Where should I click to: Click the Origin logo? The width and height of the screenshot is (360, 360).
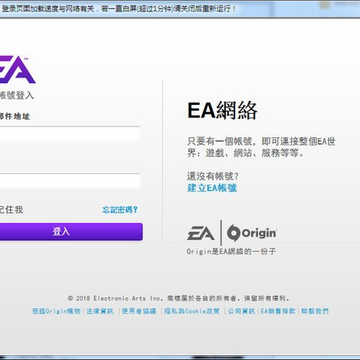point(252,233)
